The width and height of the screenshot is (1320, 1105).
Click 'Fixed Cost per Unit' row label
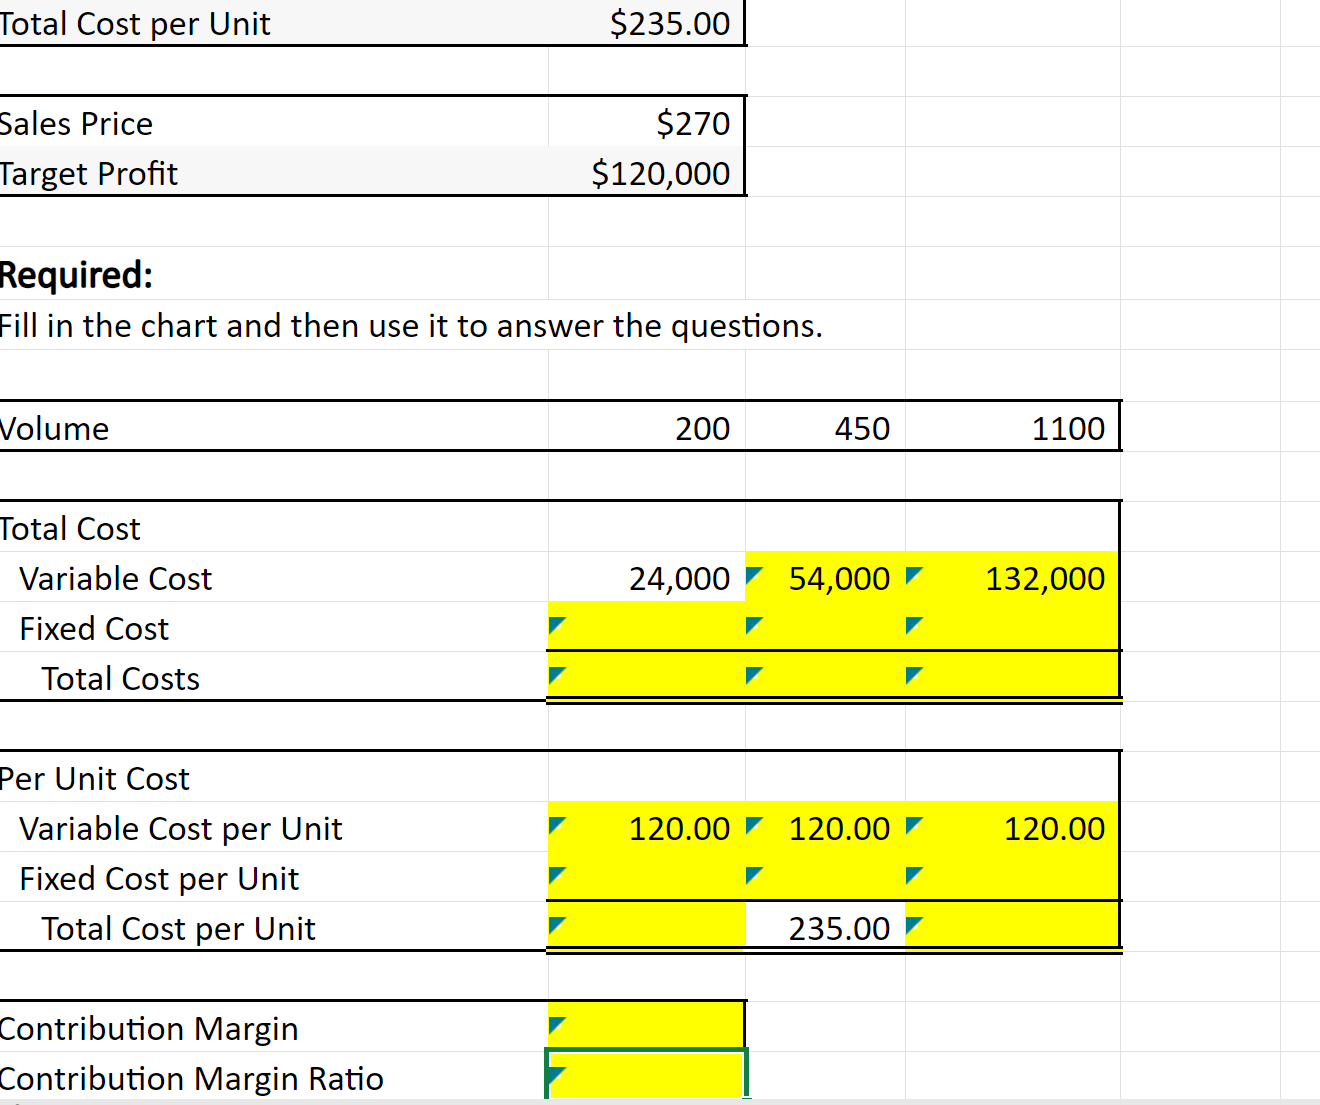coord(274,877)
